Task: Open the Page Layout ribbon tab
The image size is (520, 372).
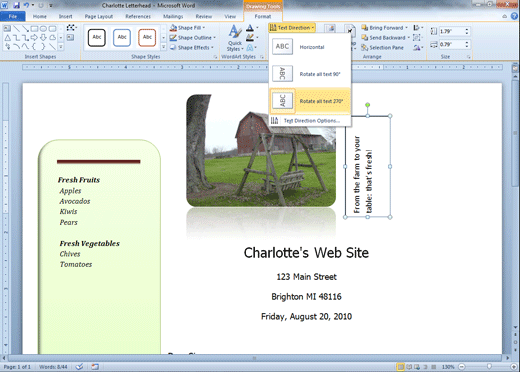Action: pos(99,16)
